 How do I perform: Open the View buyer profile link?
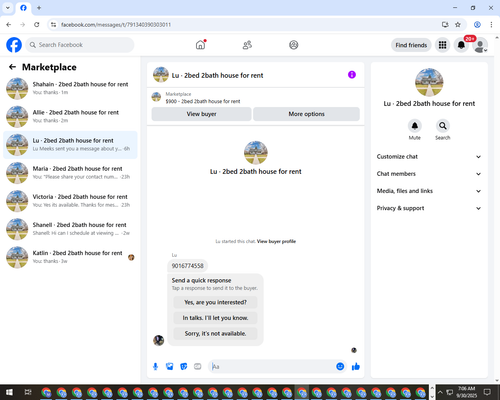(x=276, y=241)
